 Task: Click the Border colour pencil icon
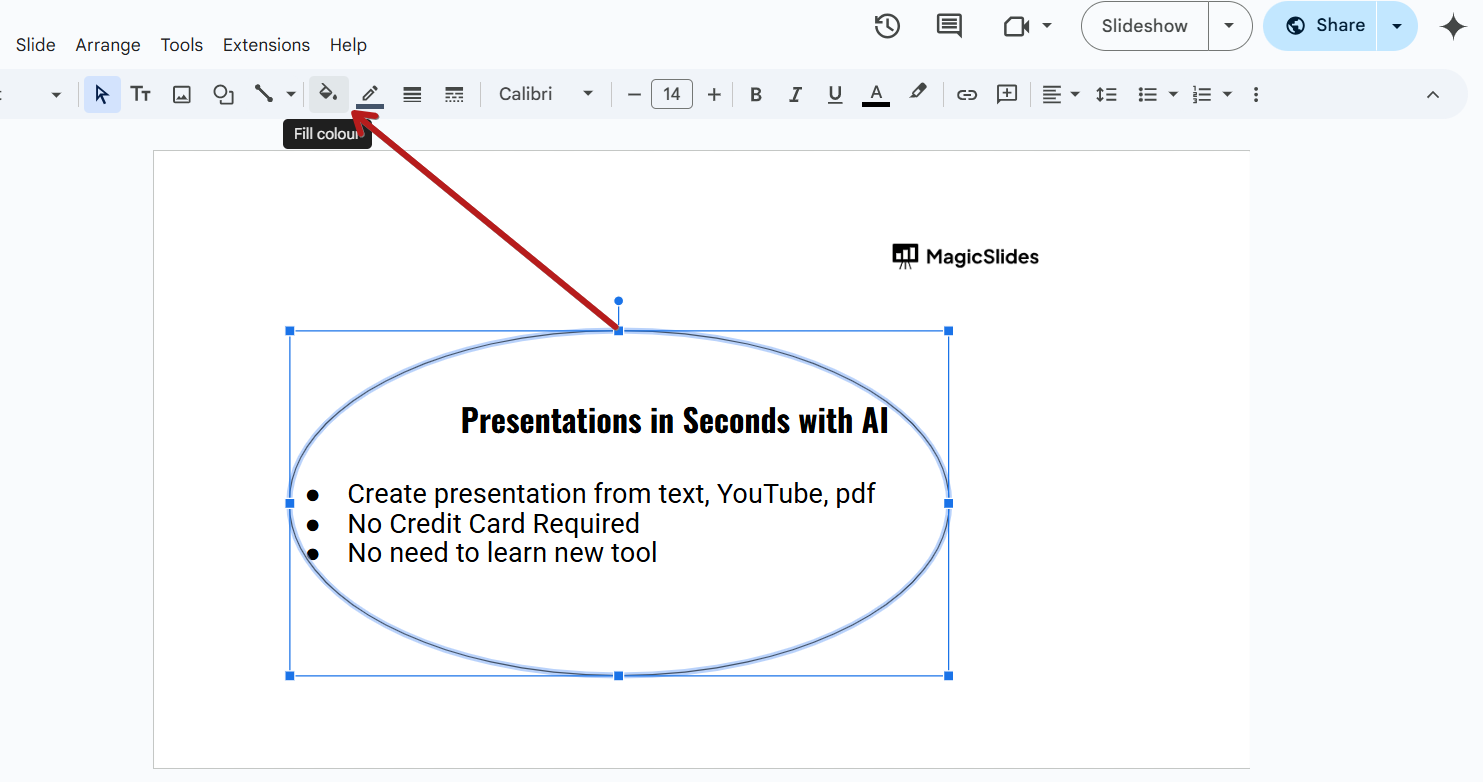pos(370,94)
